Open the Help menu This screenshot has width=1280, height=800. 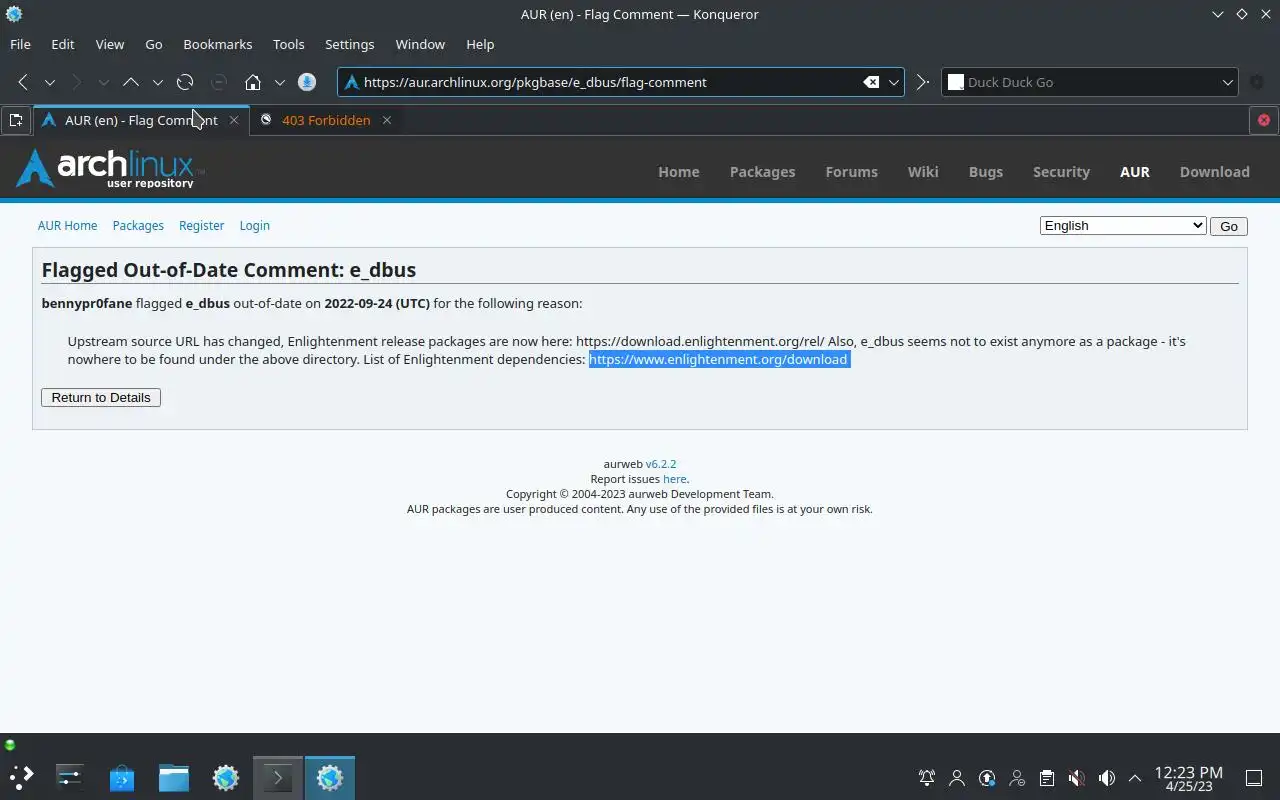point(480,44)
